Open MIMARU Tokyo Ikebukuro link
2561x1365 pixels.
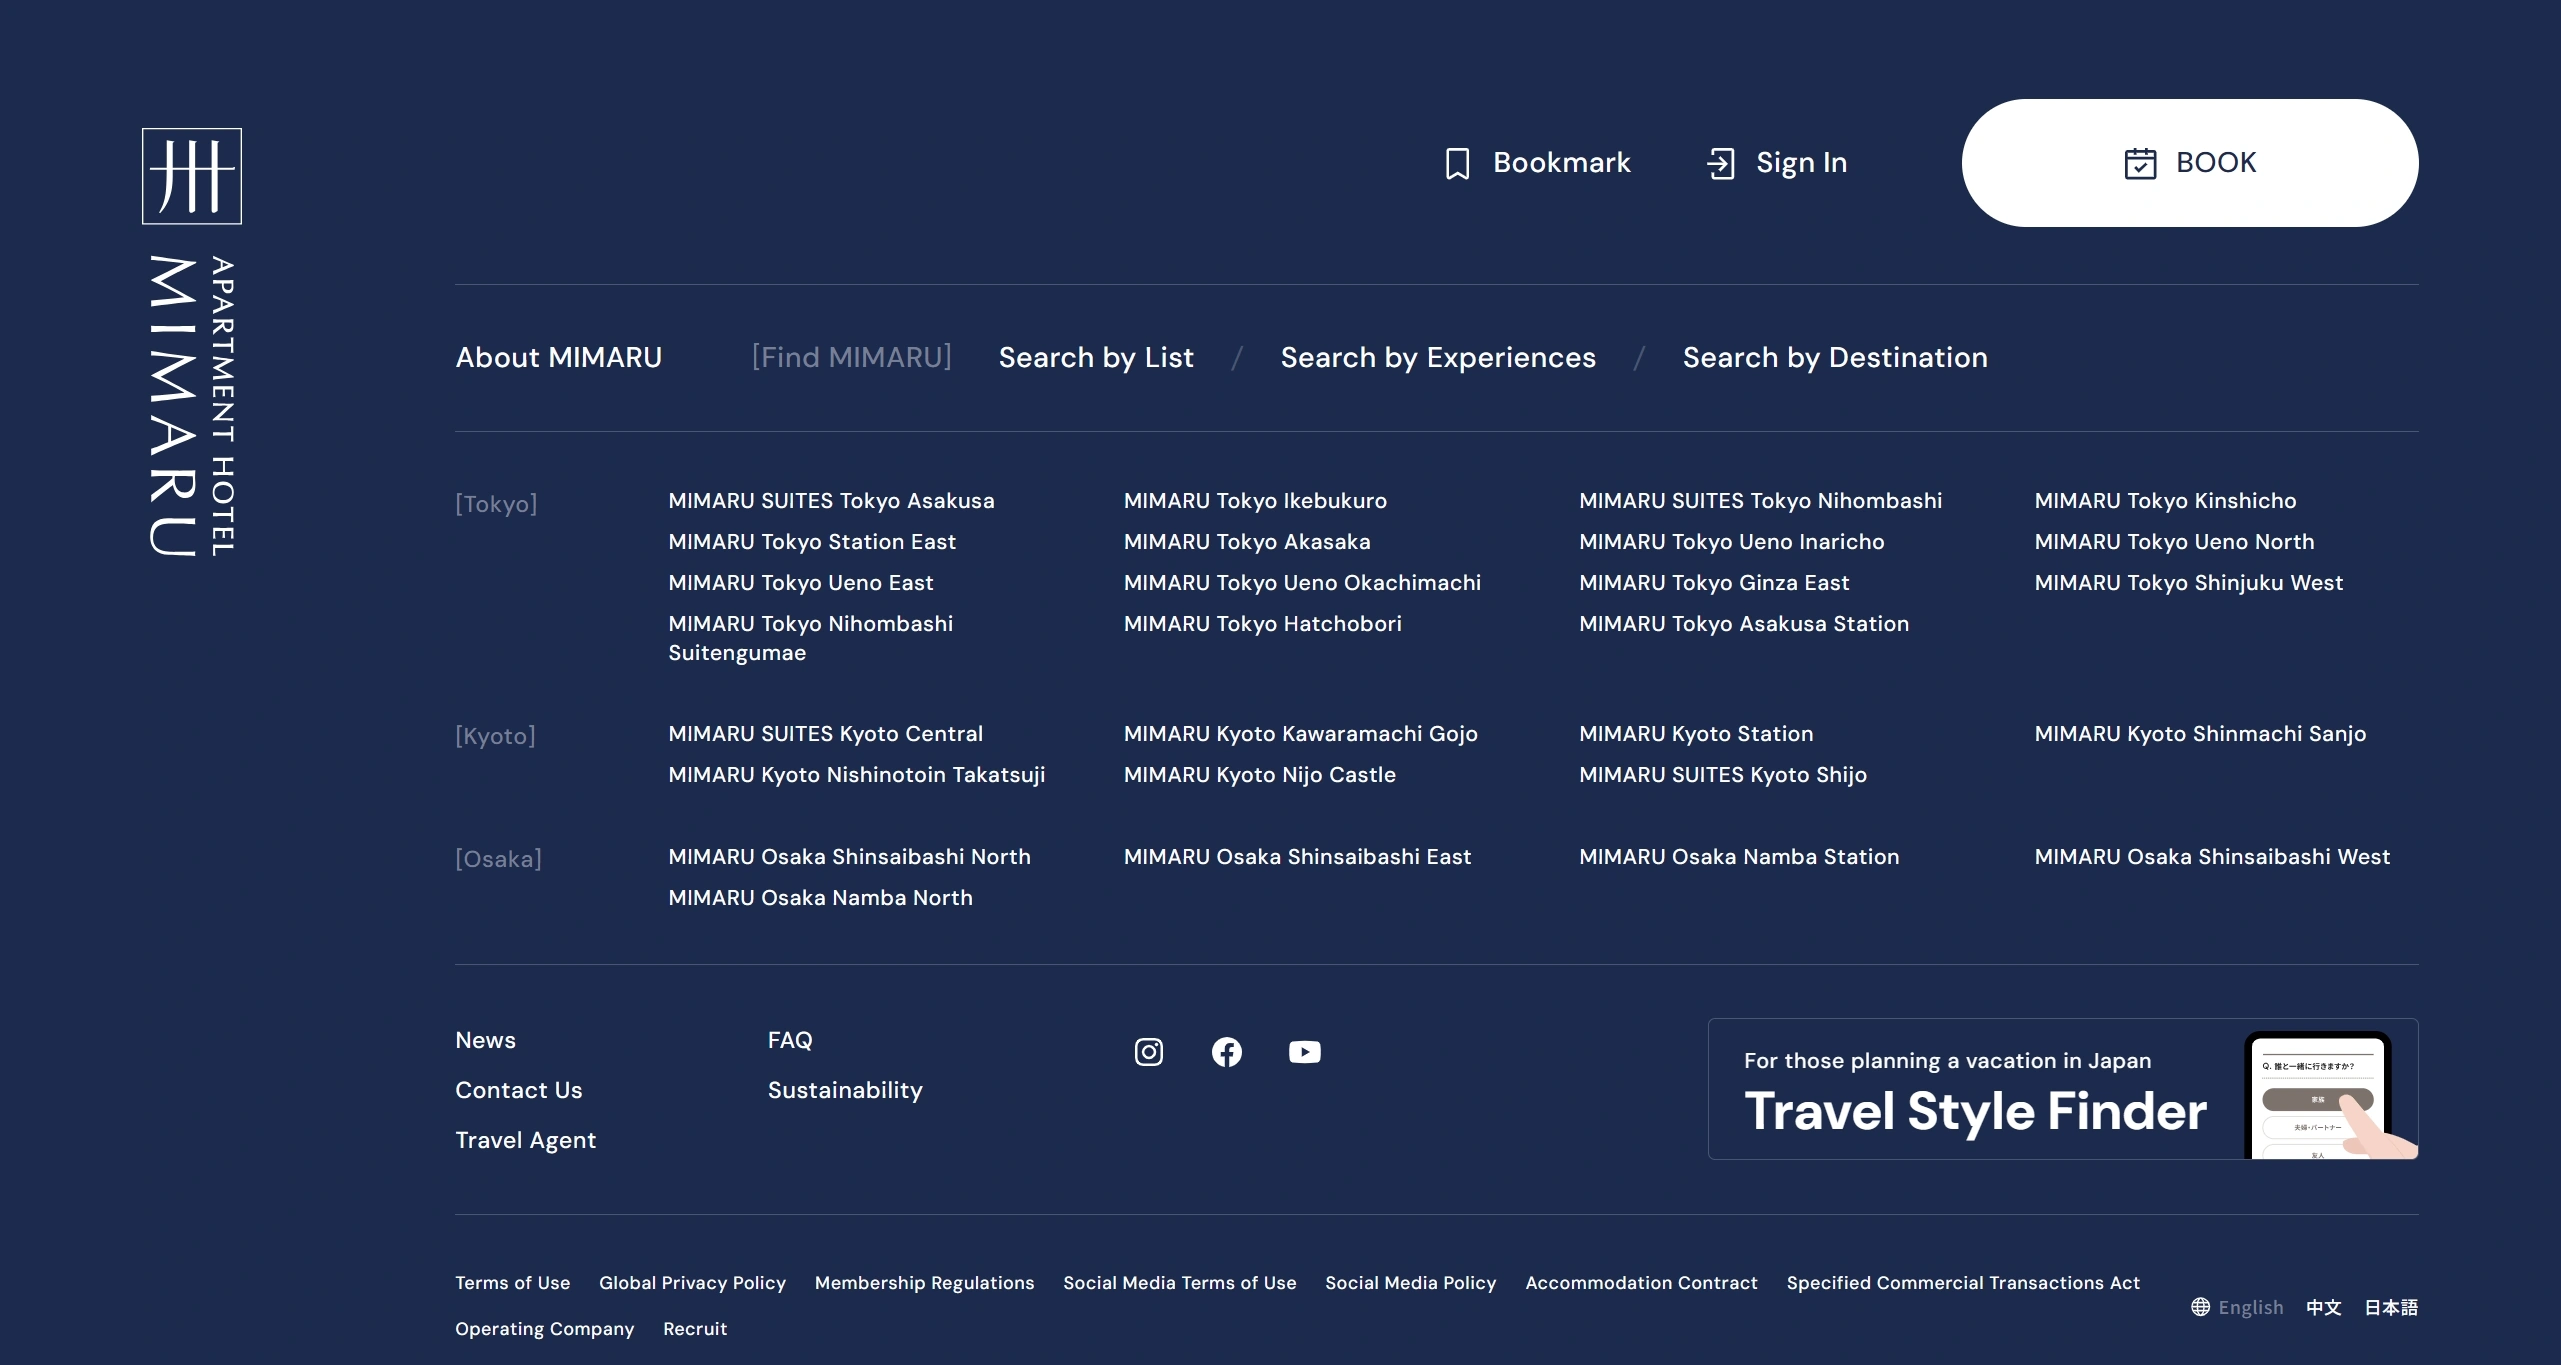pos(1254,500)
